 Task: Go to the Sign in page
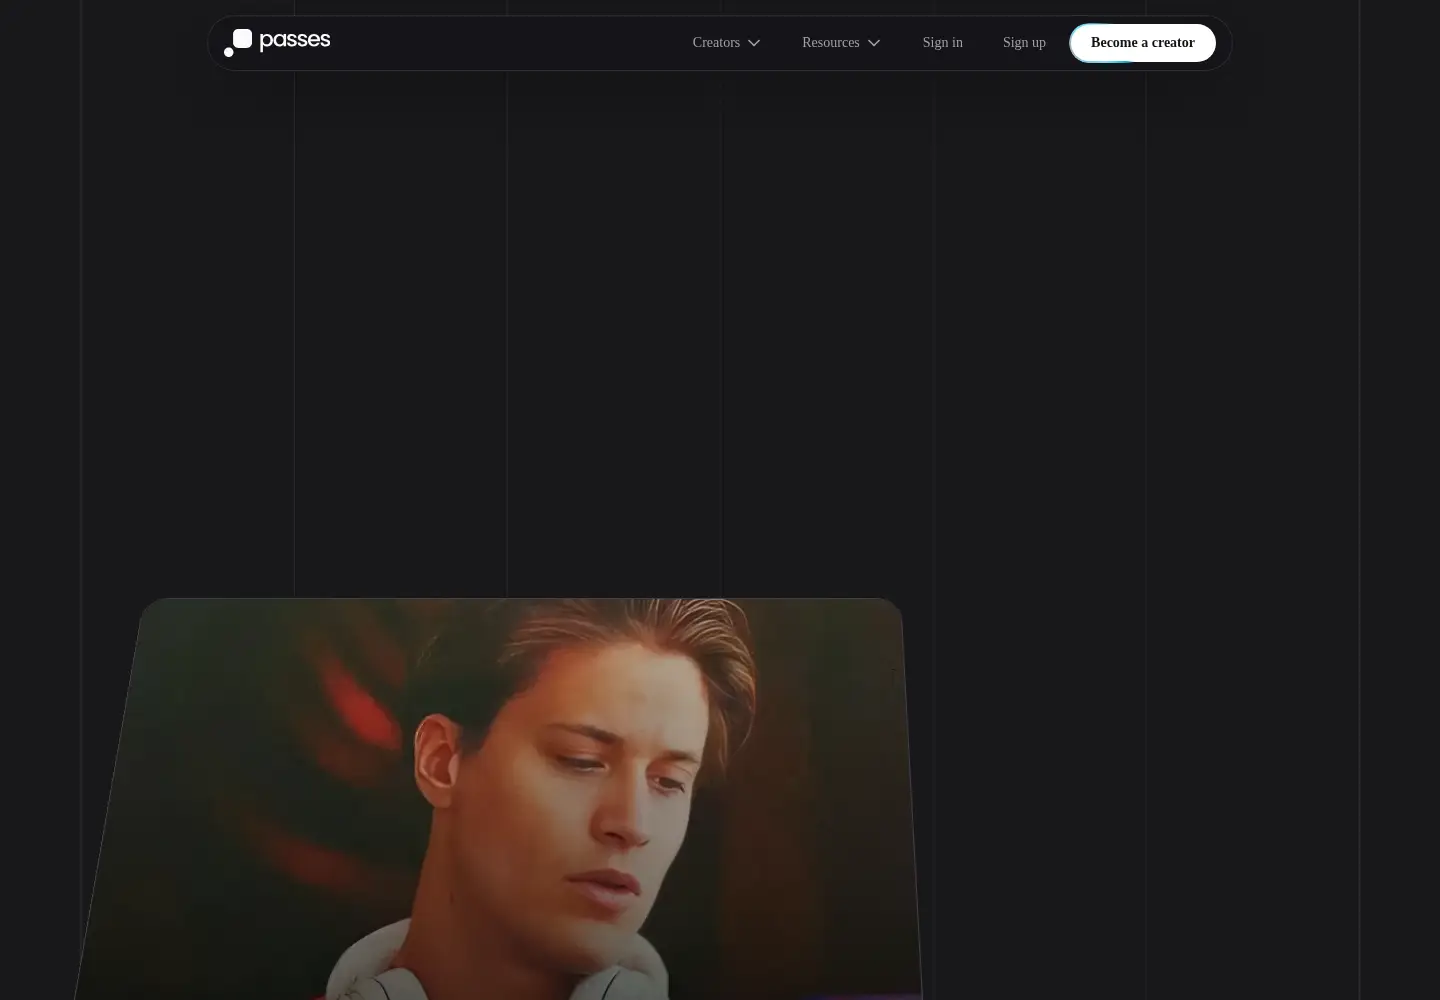tap(942, 43)
